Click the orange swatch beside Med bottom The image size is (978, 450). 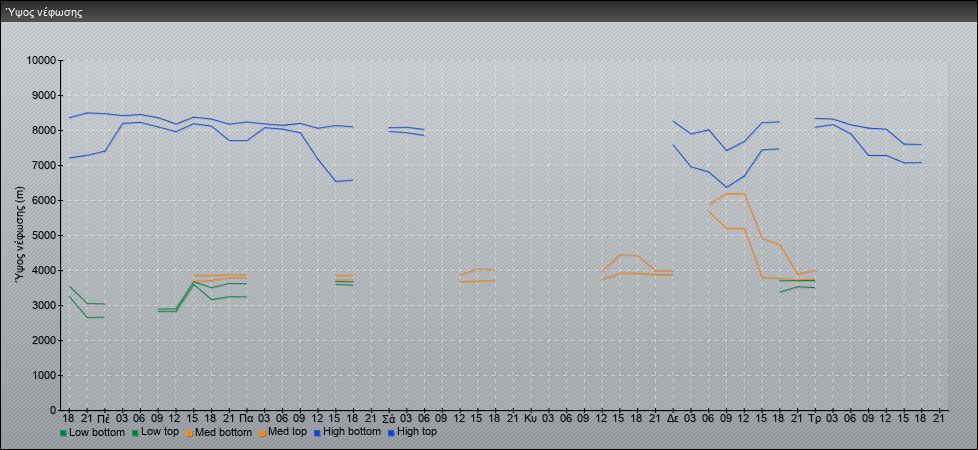[188, 432]
